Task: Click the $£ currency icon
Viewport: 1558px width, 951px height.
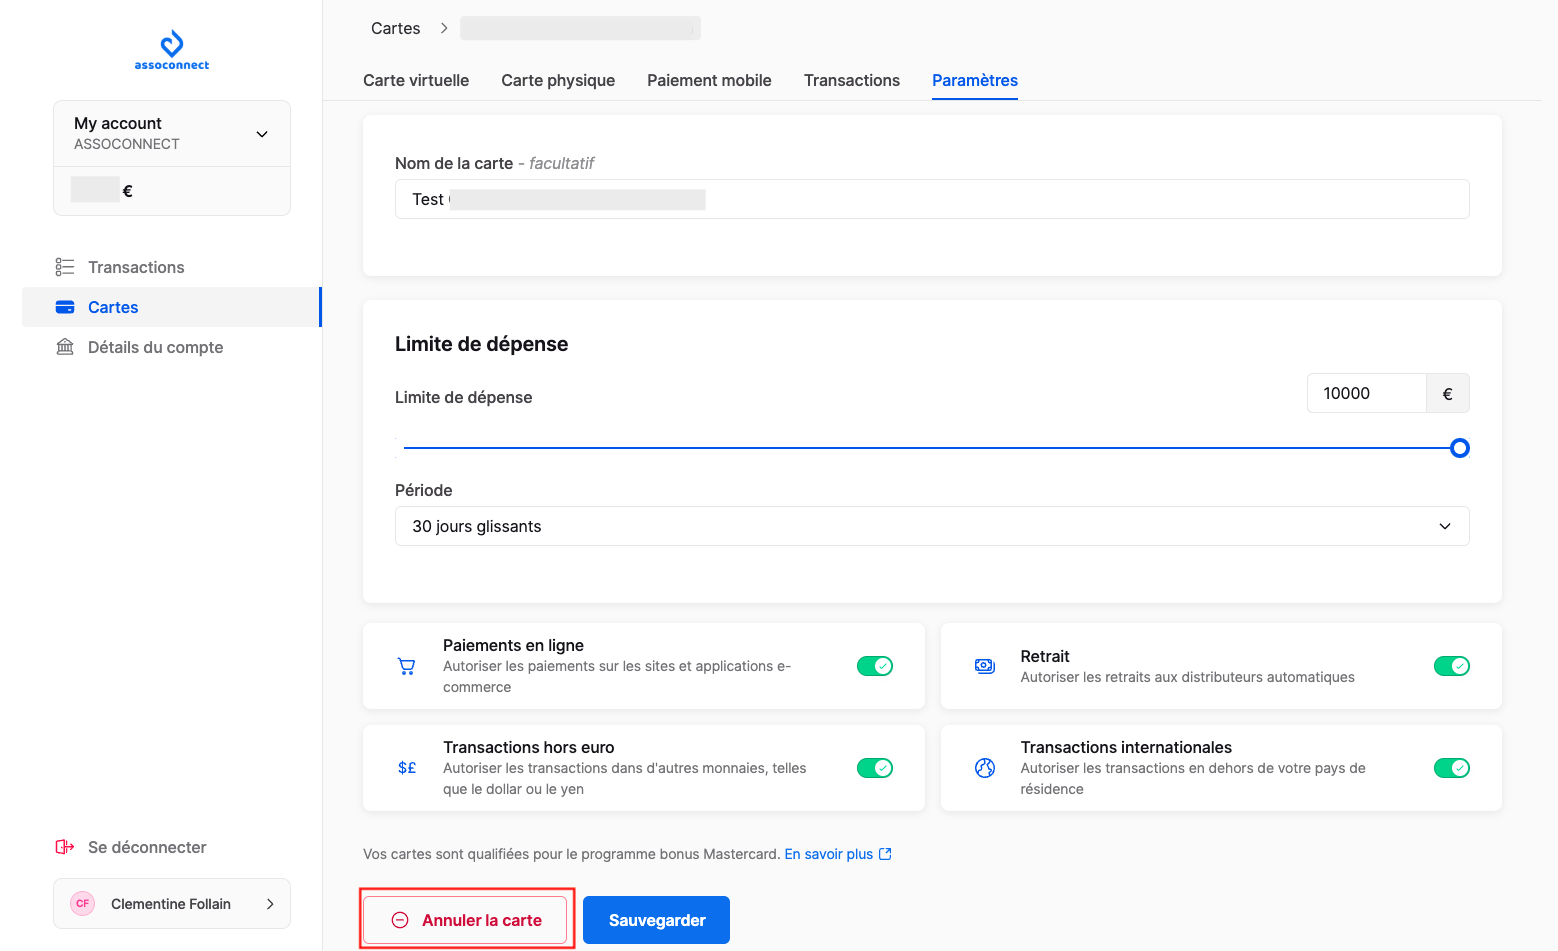Action: [407, 768]
